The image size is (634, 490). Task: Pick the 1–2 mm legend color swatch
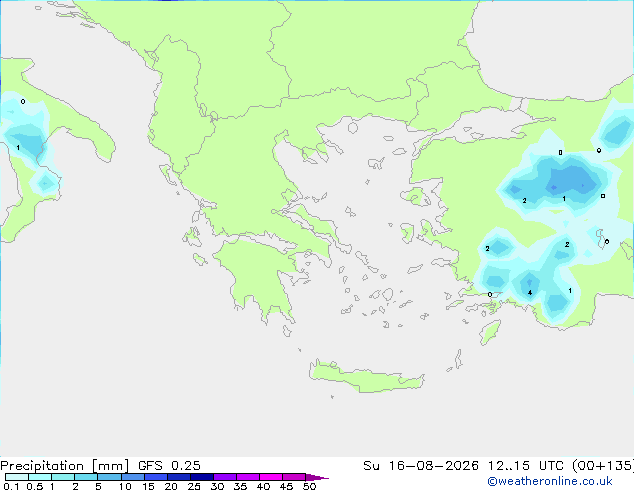(63, 477)
